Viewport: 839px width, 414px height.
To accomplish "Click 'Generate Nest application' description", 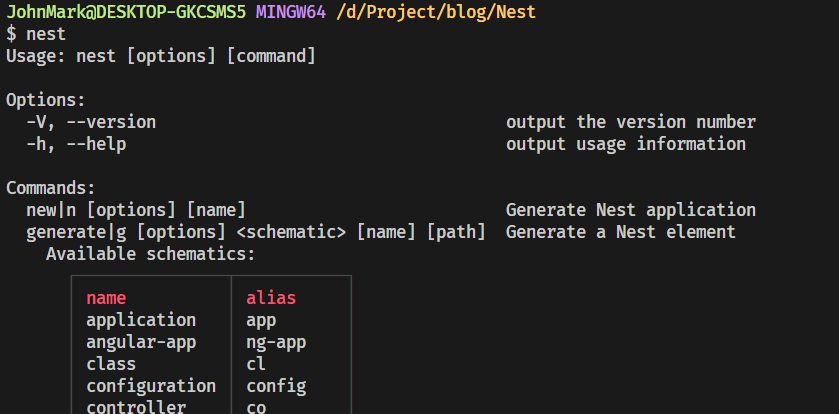I will click(631, 210).
